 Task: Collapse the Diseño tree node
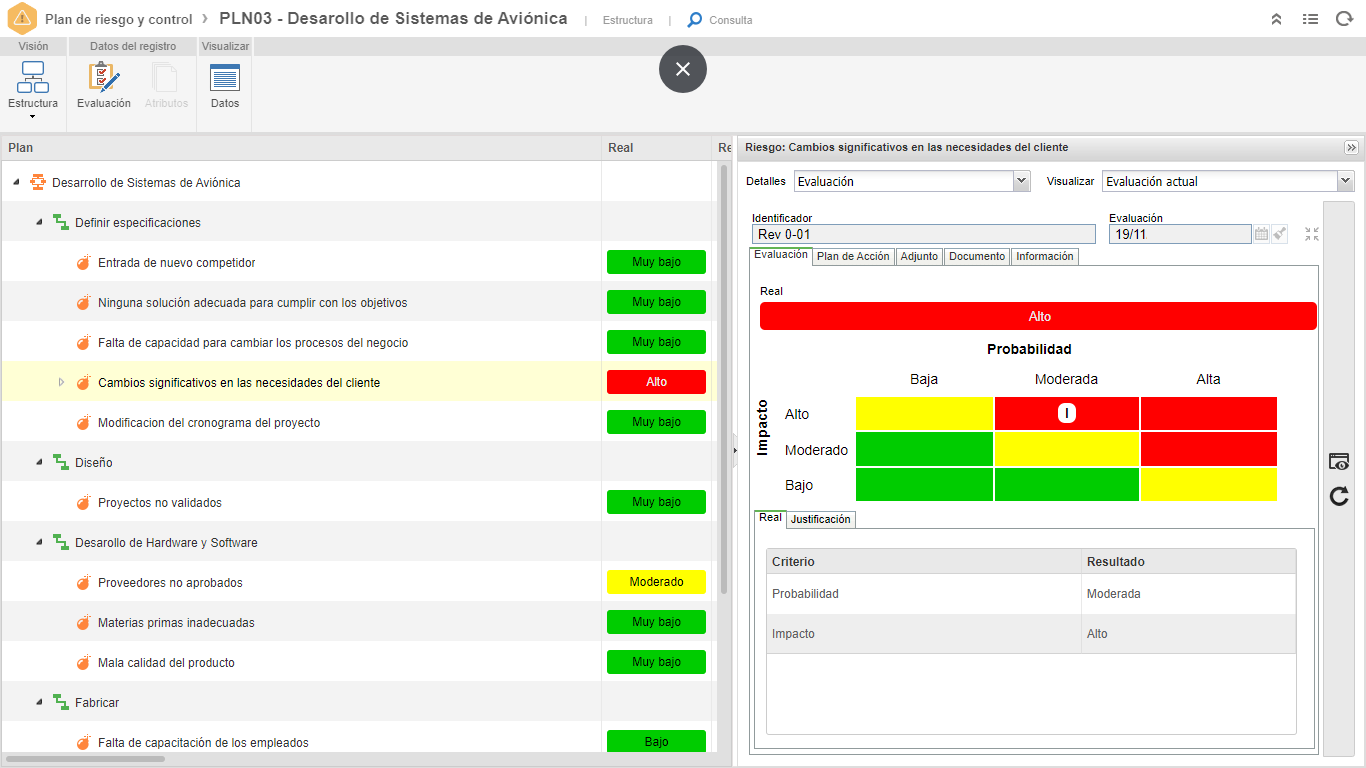point(39,462)
